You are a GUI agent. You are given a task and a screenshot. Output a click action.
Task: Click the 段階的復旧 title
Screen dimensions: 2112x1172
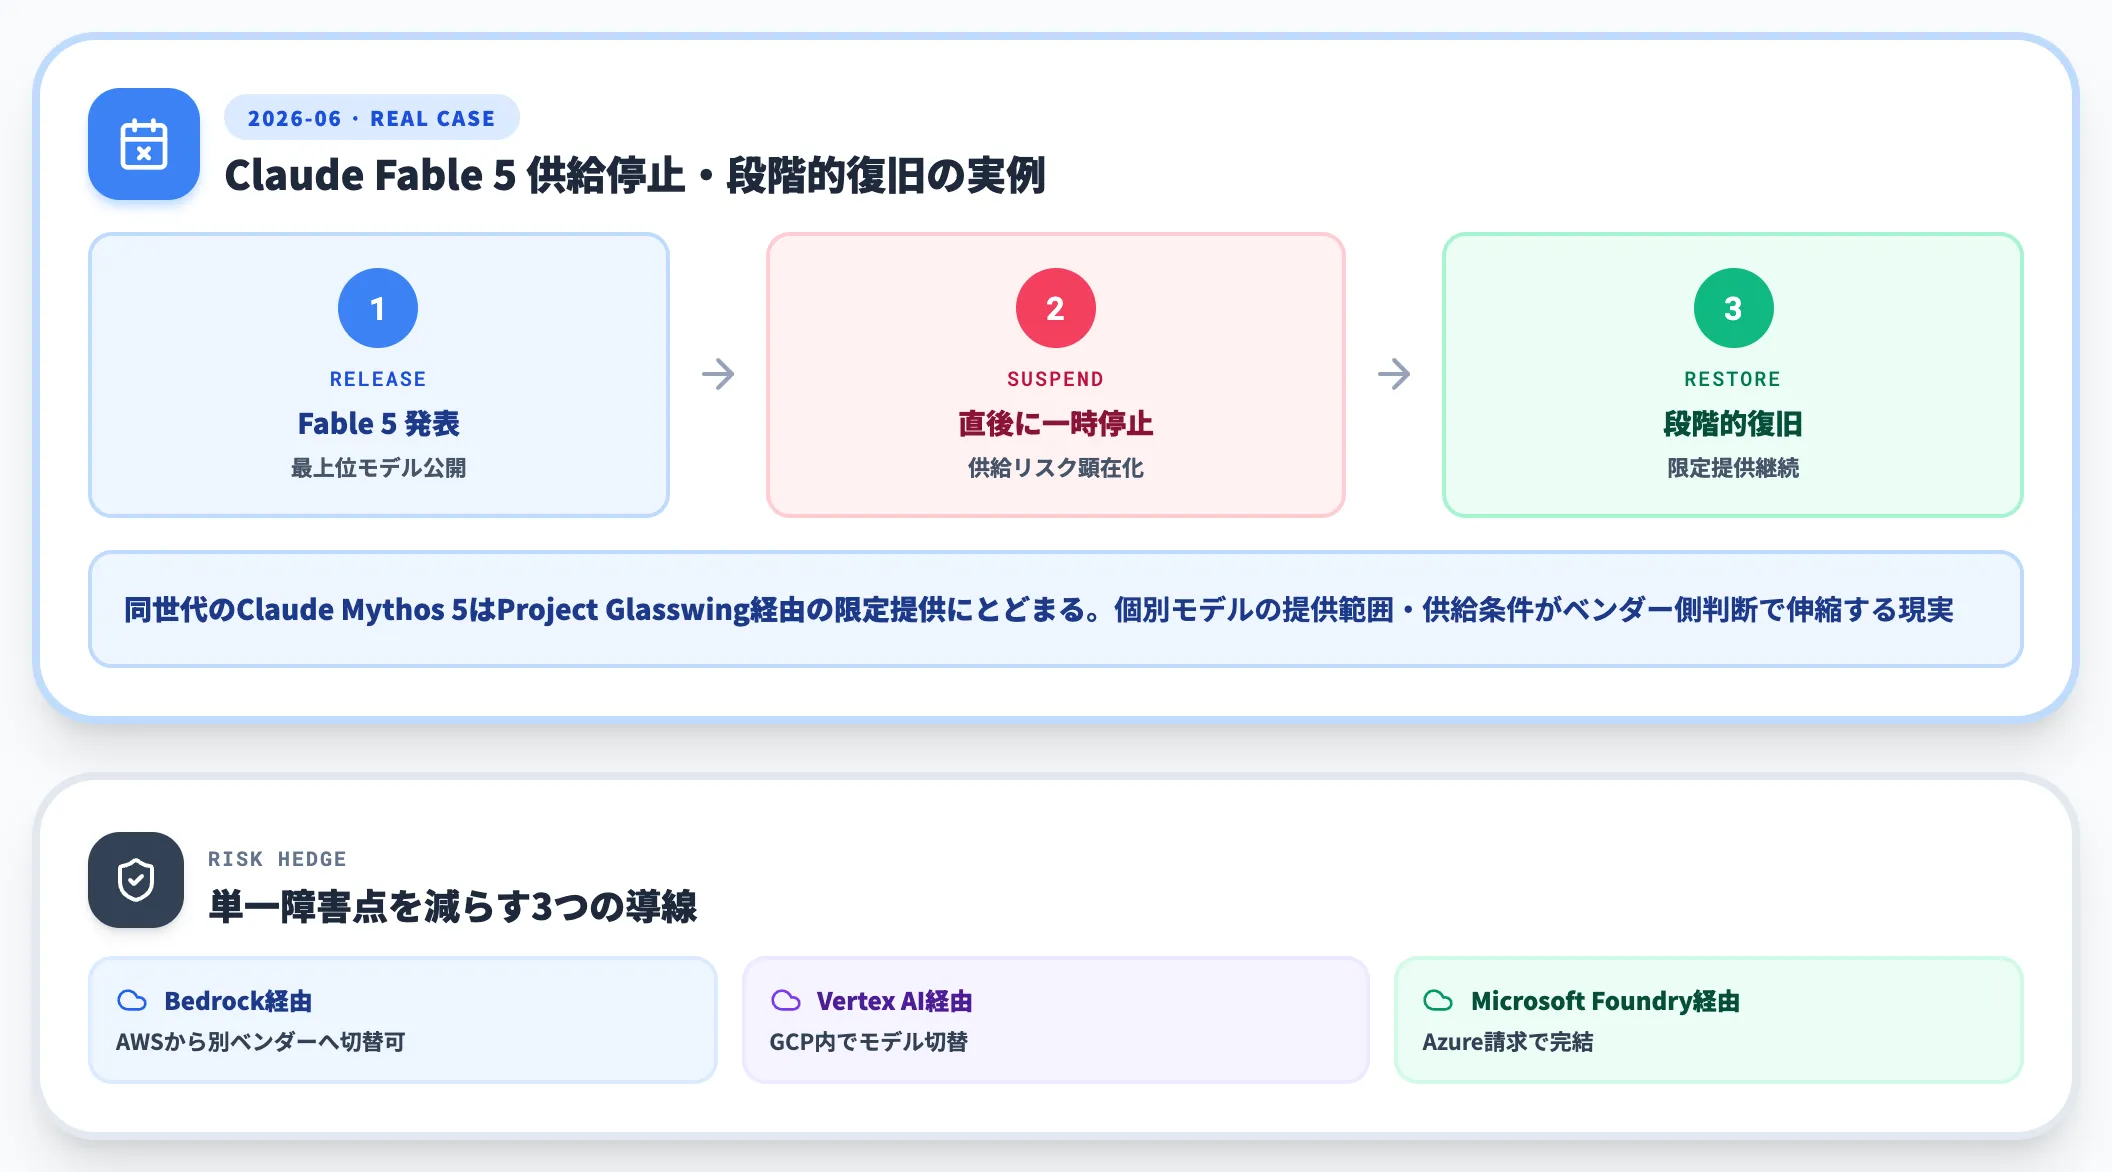pyautogui.click(x=1733, y=424)
